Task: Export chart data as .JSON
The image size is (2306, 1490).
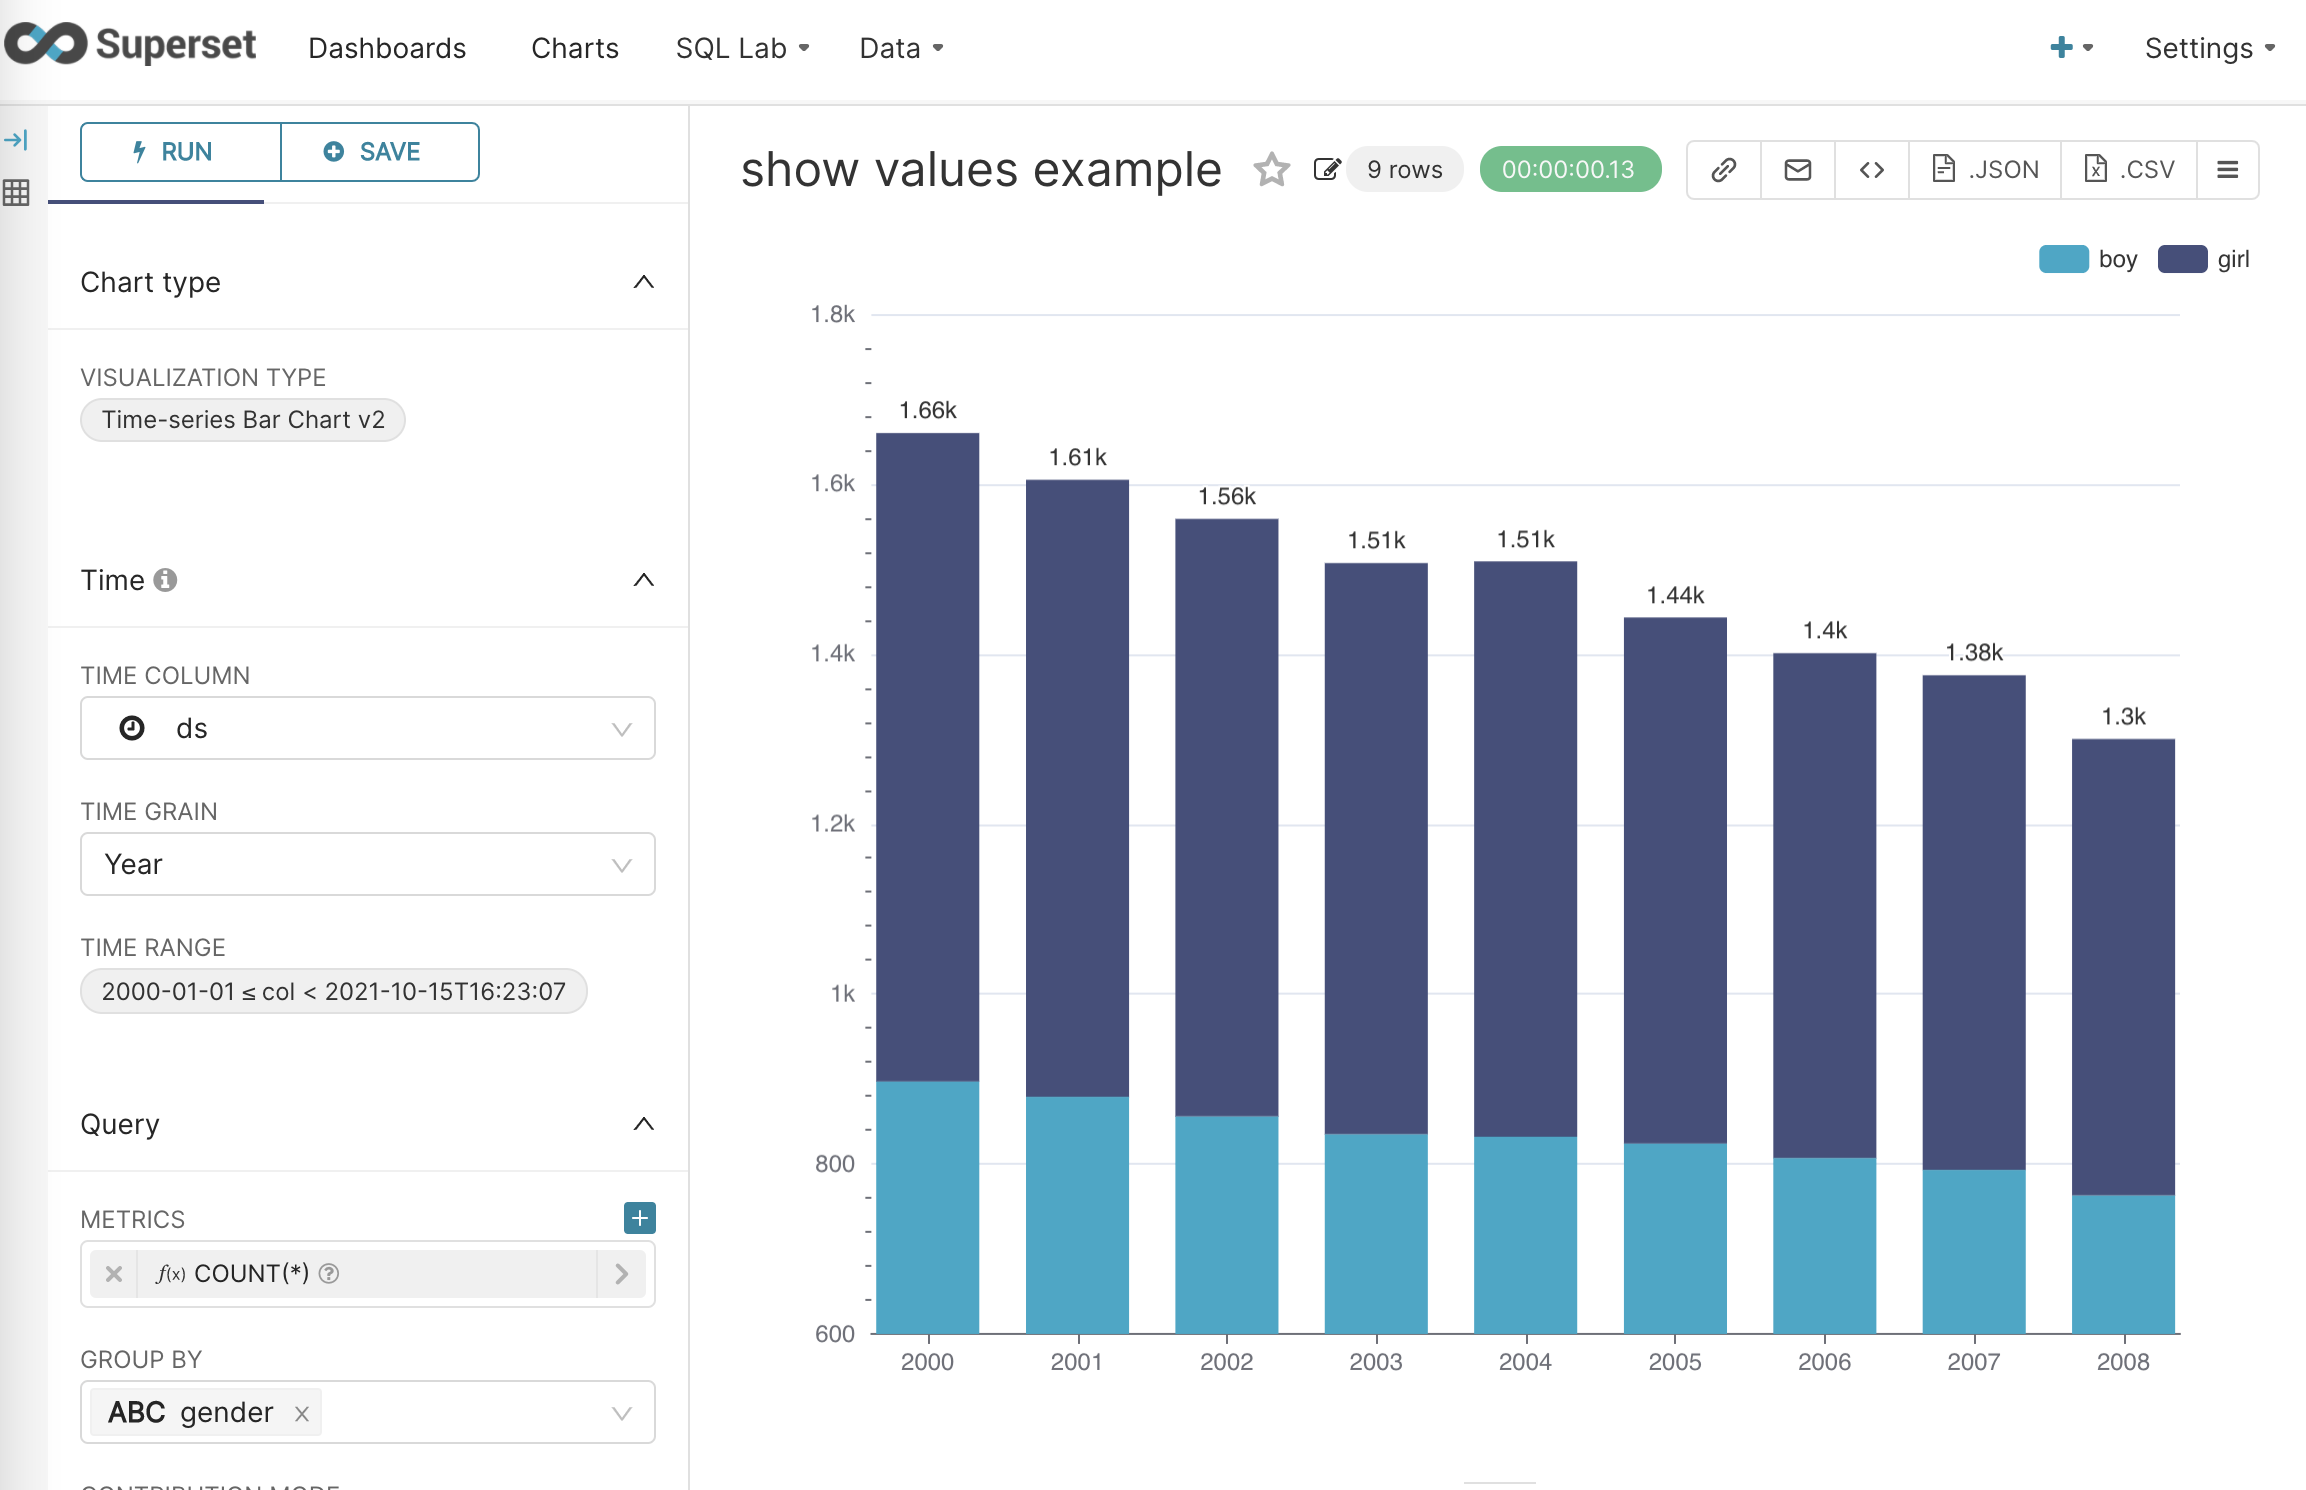Action: pyautogui.click(x=1984, y=168)
